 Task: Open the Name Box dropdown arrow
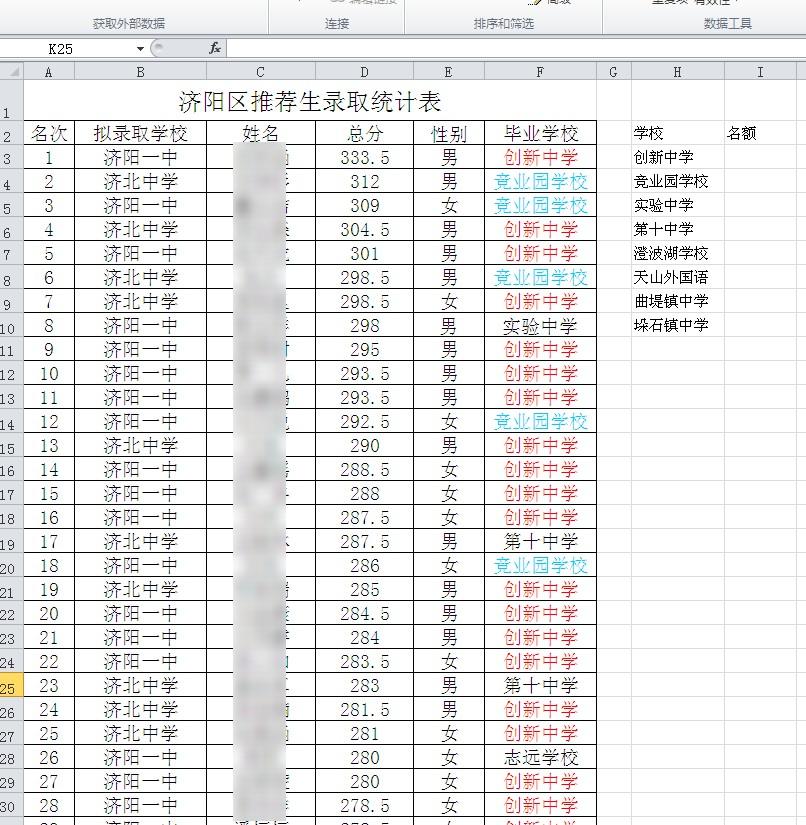[x=140, y=49]
